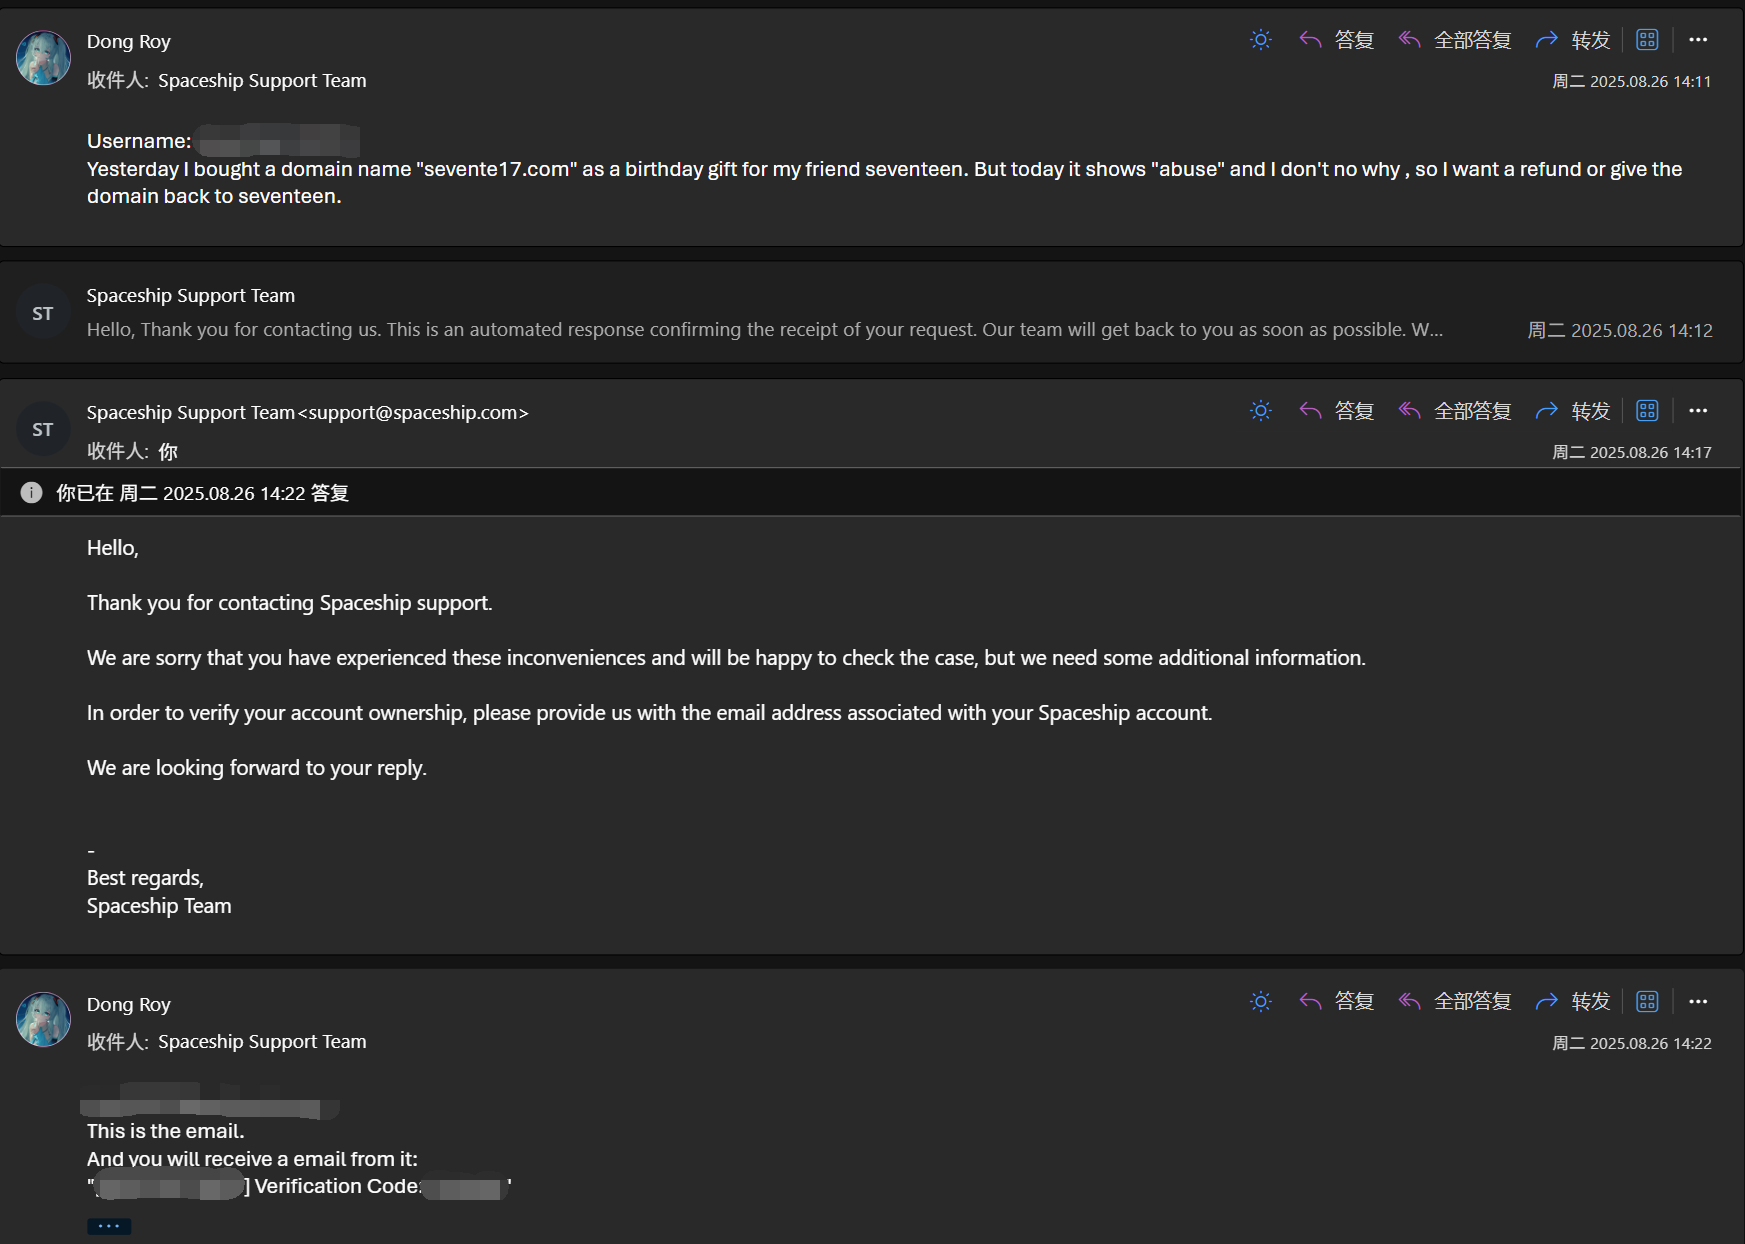Click Dong Roy's avatar on the 14:22 message
Image resolution: width=1745 pixels, height=1244 pixels.
[43, 1019]
